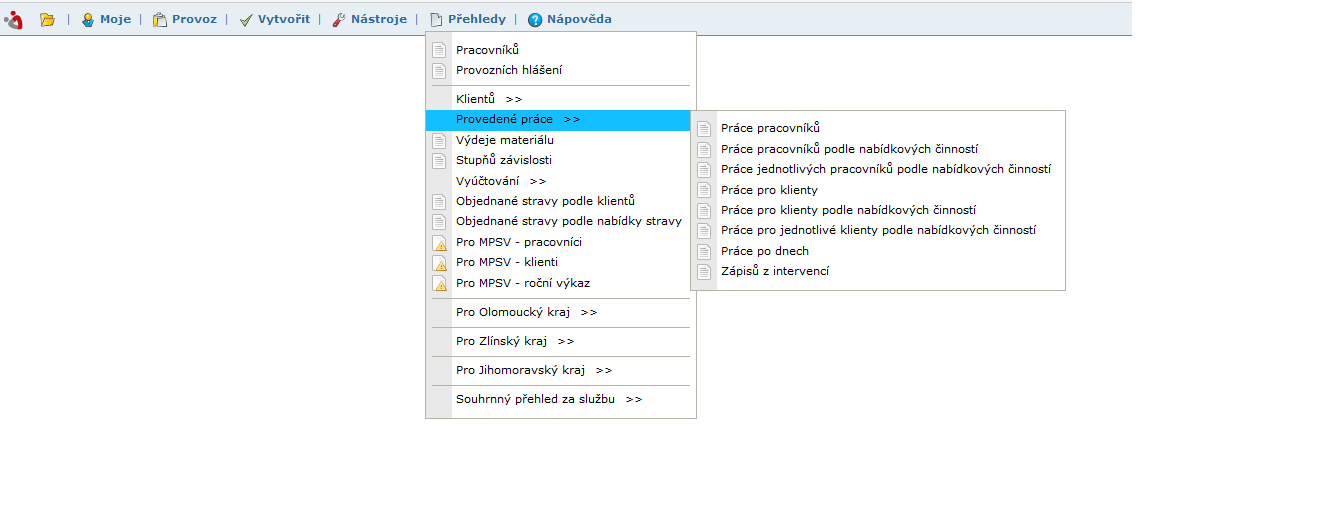Screen dimensions: 1323x519
Task: Click the yellow open folder icon
Action: (47, 19)
